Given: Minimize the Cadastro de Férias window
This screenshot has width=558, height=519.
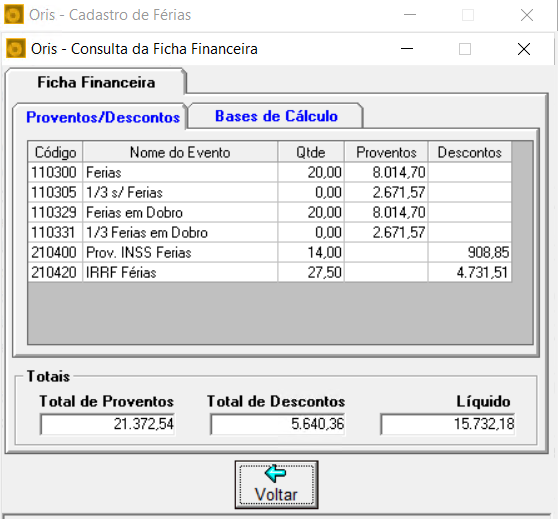Looking at the screenshot, I should [x=410, y=15].
